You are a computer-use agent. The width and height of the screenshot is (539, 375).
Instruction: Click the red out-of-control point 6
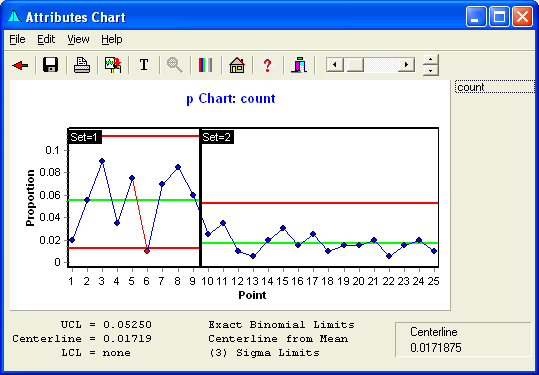click(147, 251)
